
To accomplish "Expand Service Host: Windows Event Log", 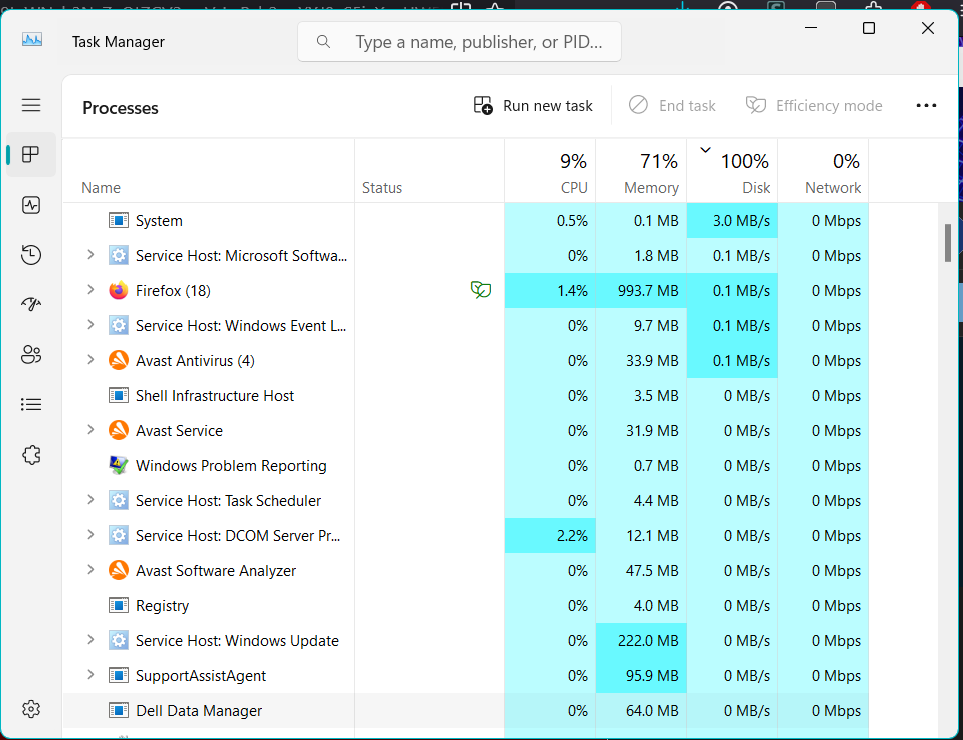I will click(90, 325).
